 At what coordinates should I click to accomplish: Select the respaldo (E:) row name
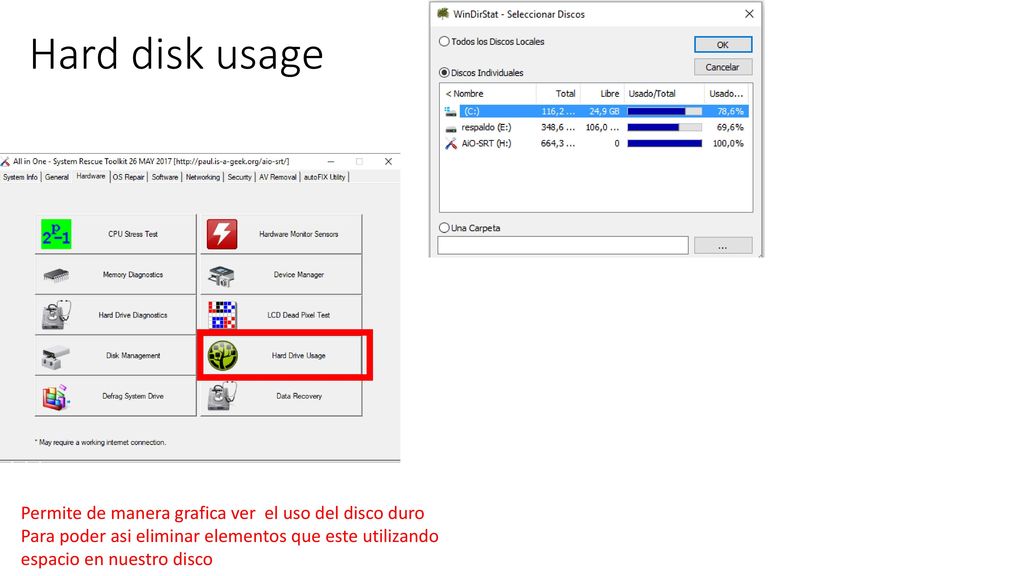[486, 127]
